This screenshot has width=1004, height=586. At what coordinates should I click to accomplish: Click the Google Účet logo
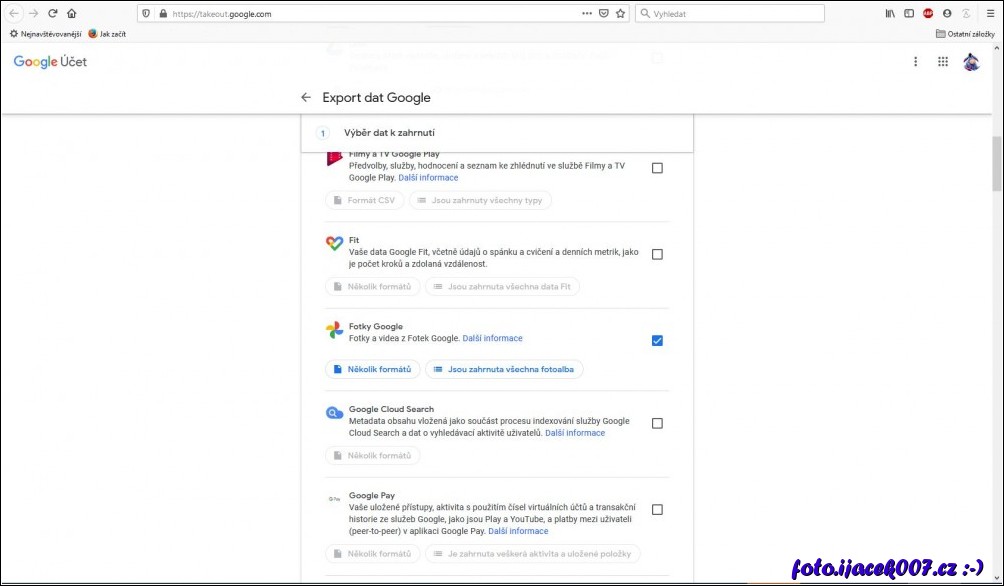(50, 62)
